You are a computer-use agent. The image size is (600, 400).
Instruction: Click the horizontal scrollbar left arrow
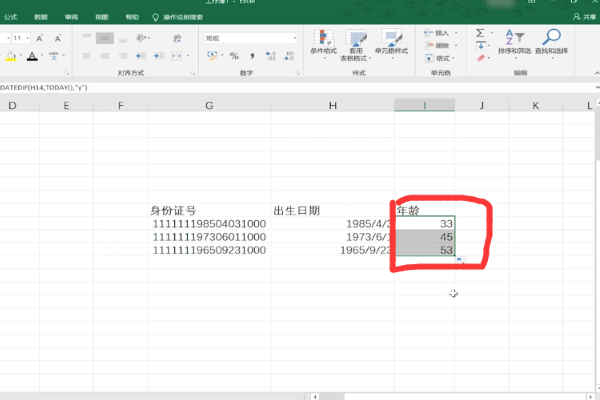(315, 397)
